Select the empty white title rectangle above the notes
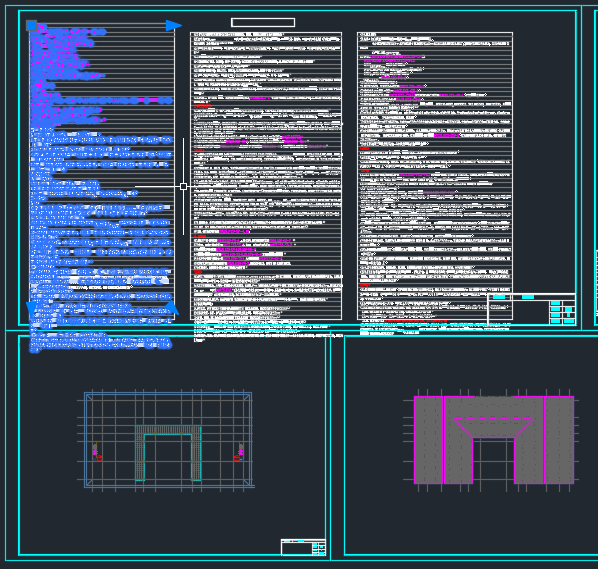 click(263, 23)
